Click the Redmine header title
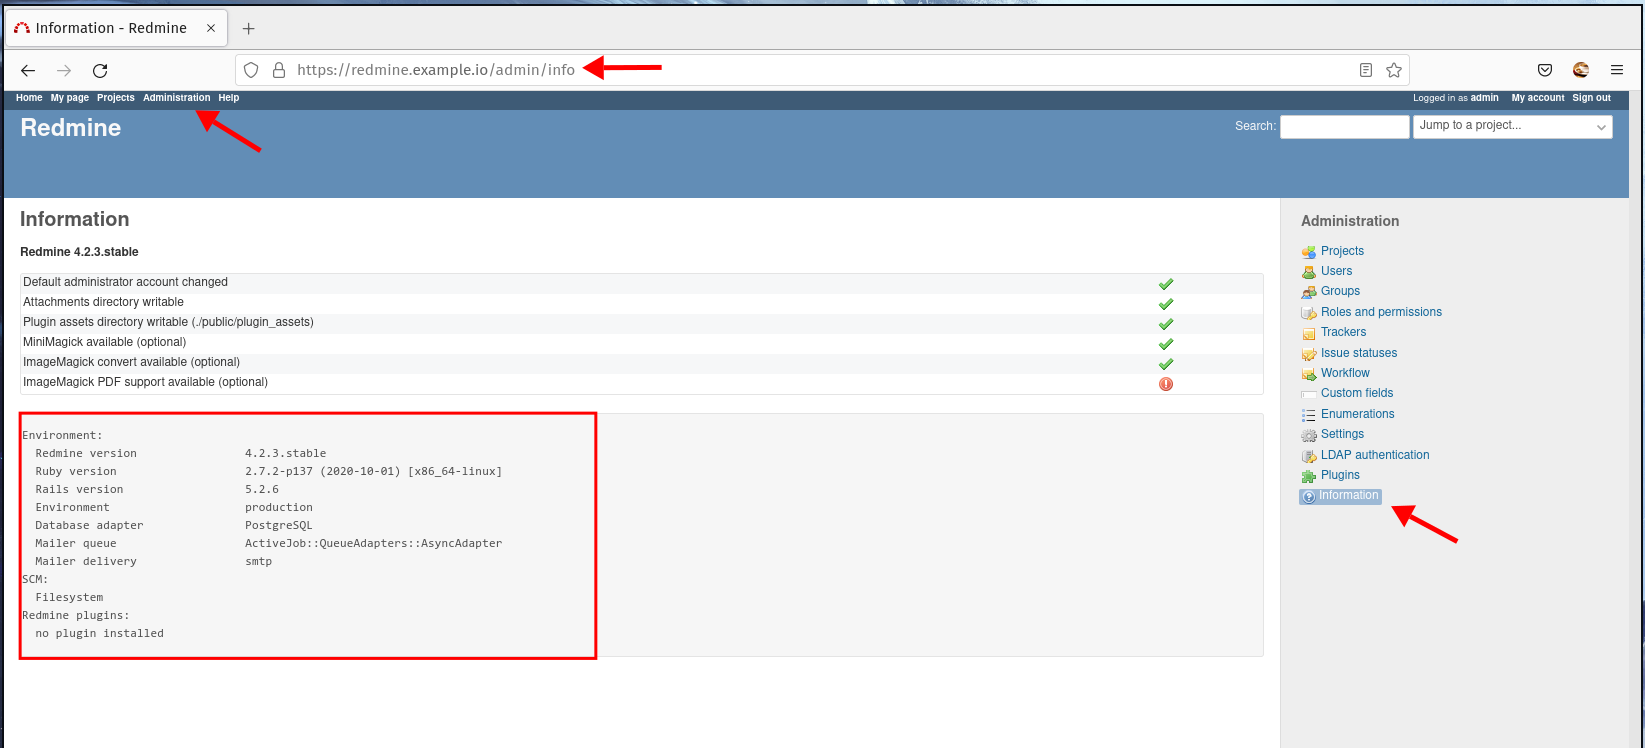1645x748 pixels. pyautogui.click(x=71, y=127)
